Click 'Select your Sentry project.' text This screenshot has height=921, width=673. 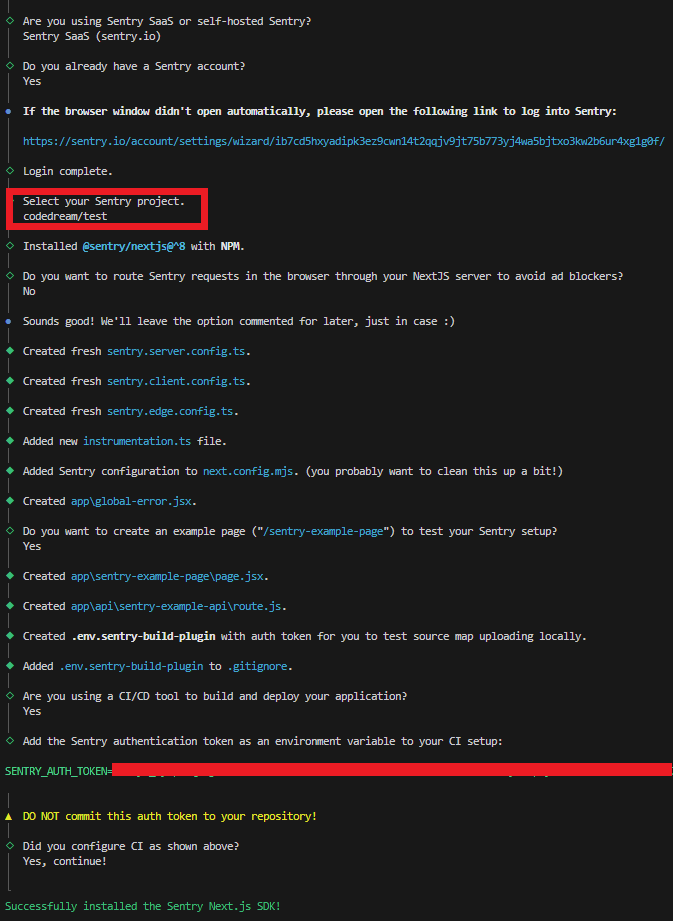[x=103, y=201]
